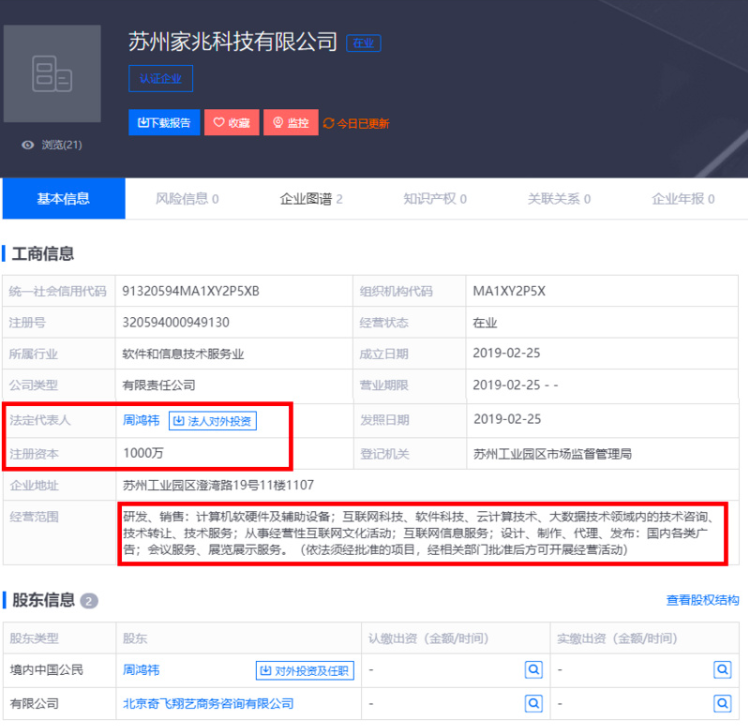Screen dimensions: 748x728
Task: Open legal representative 周鸿祎 link in 工商信息
Action: tap(141, 420)
